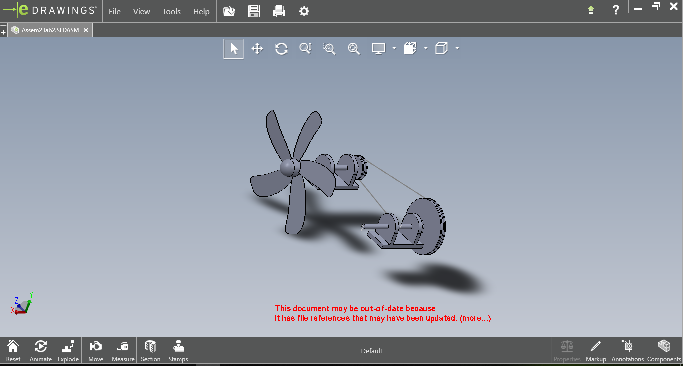Activate the Measure tool

(123, 351)
